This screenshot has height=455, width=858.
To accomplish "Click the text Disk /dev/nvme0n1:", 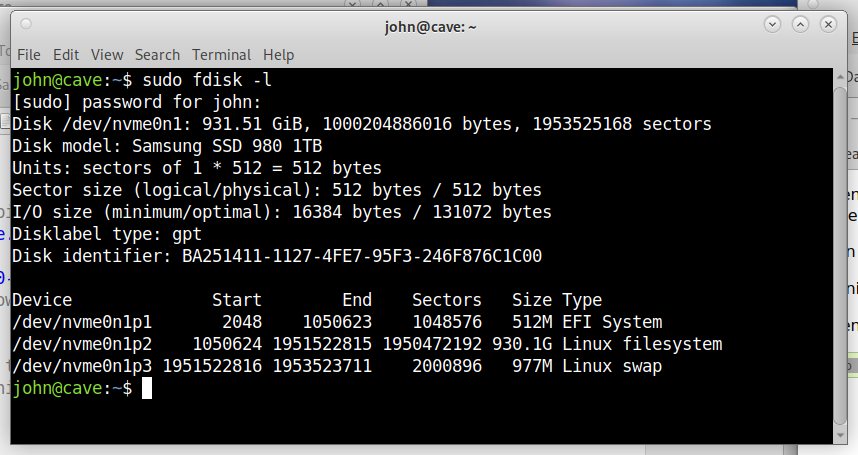I will [102, 124].
